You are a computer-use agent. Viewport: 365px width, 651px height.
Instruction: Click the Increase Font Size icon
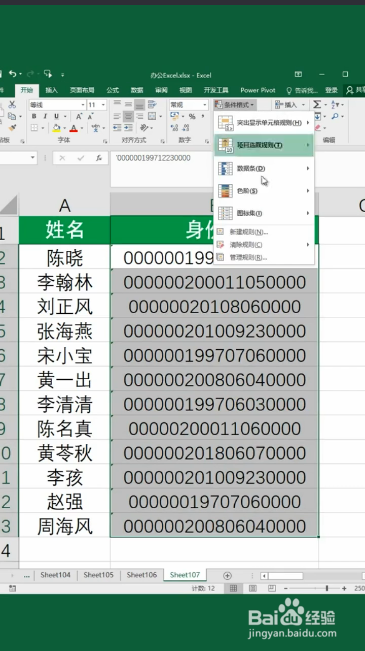[79, 116]
